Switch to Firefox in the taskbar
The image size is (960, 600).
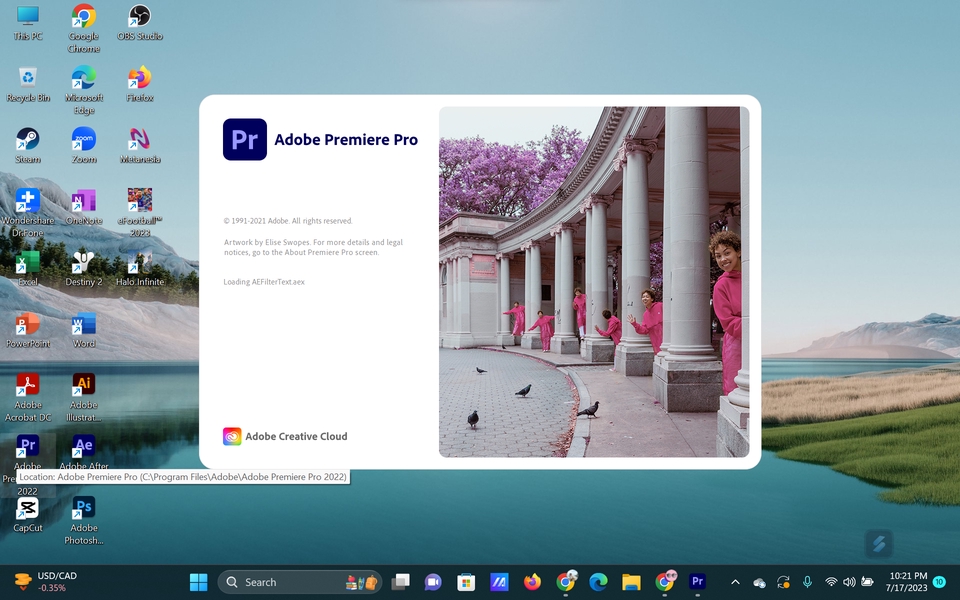(x=532, y=582)
